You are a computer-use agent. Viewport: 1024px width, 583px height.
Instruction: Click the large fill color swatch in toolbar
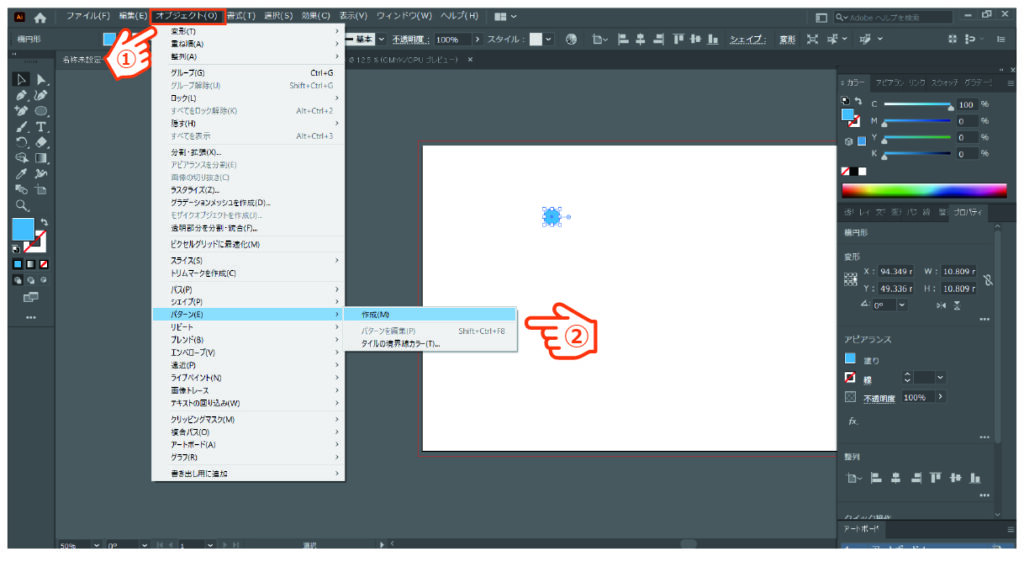[23, 229]
